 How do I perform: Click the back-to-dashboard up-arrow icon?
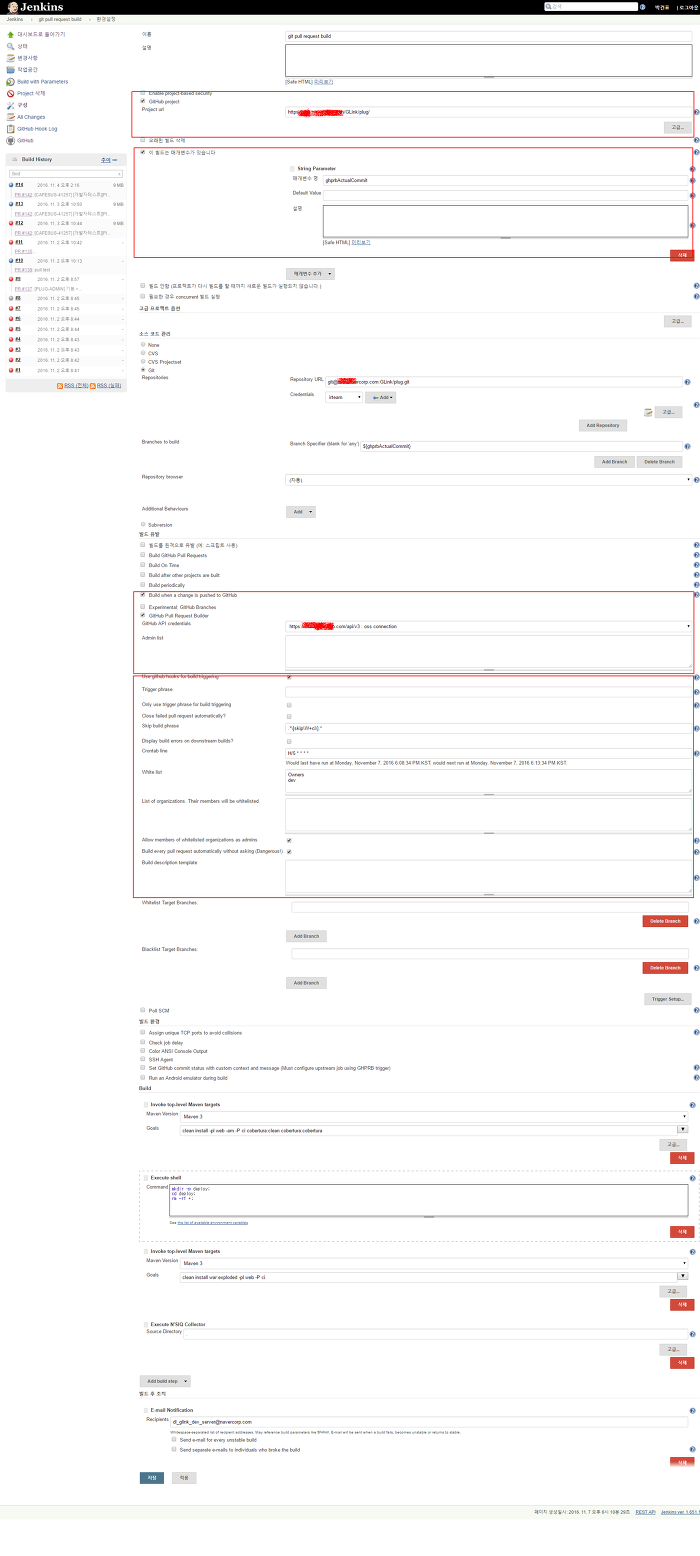10,34
